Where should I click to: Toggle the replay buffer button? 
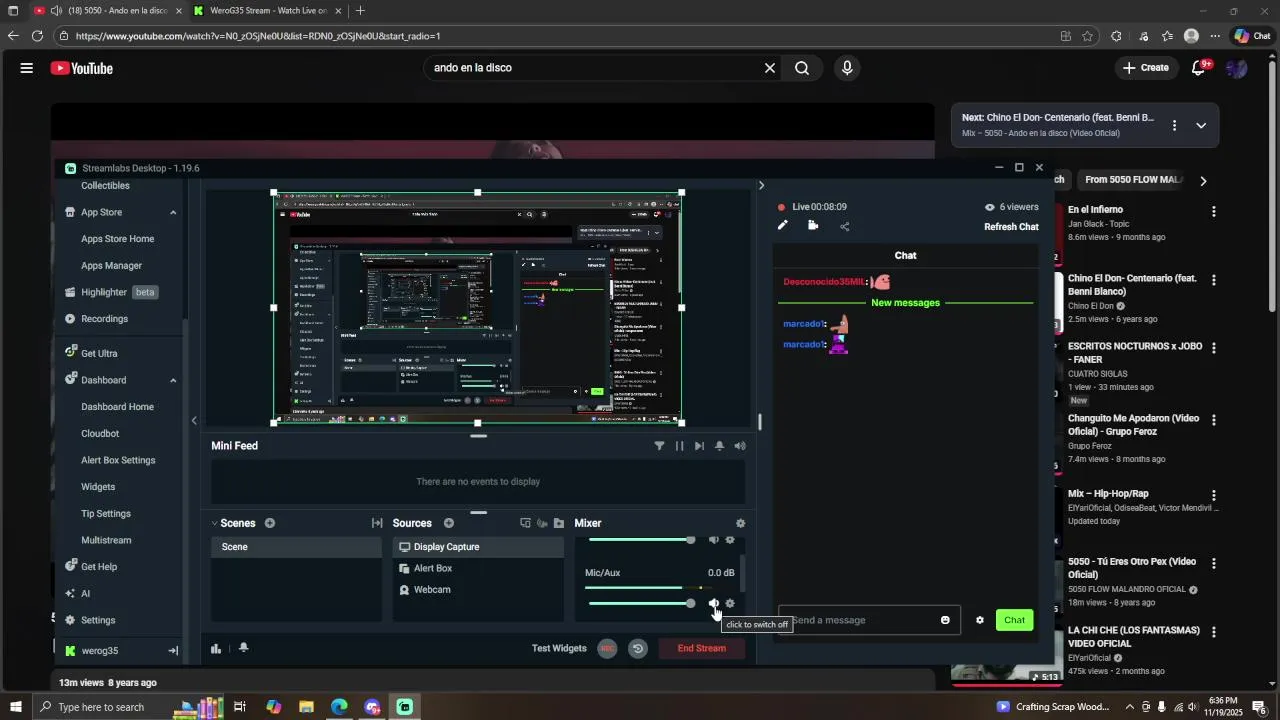pos(638,648)
